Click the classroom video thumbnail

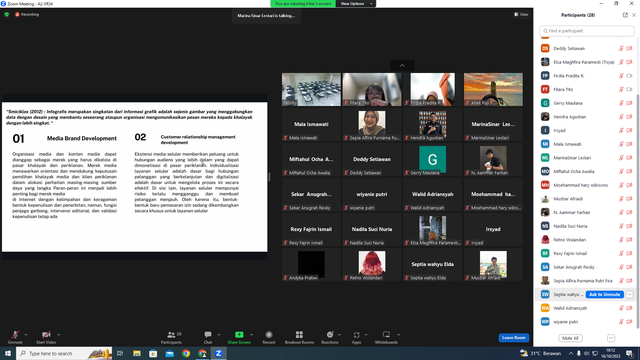point(311,89)
